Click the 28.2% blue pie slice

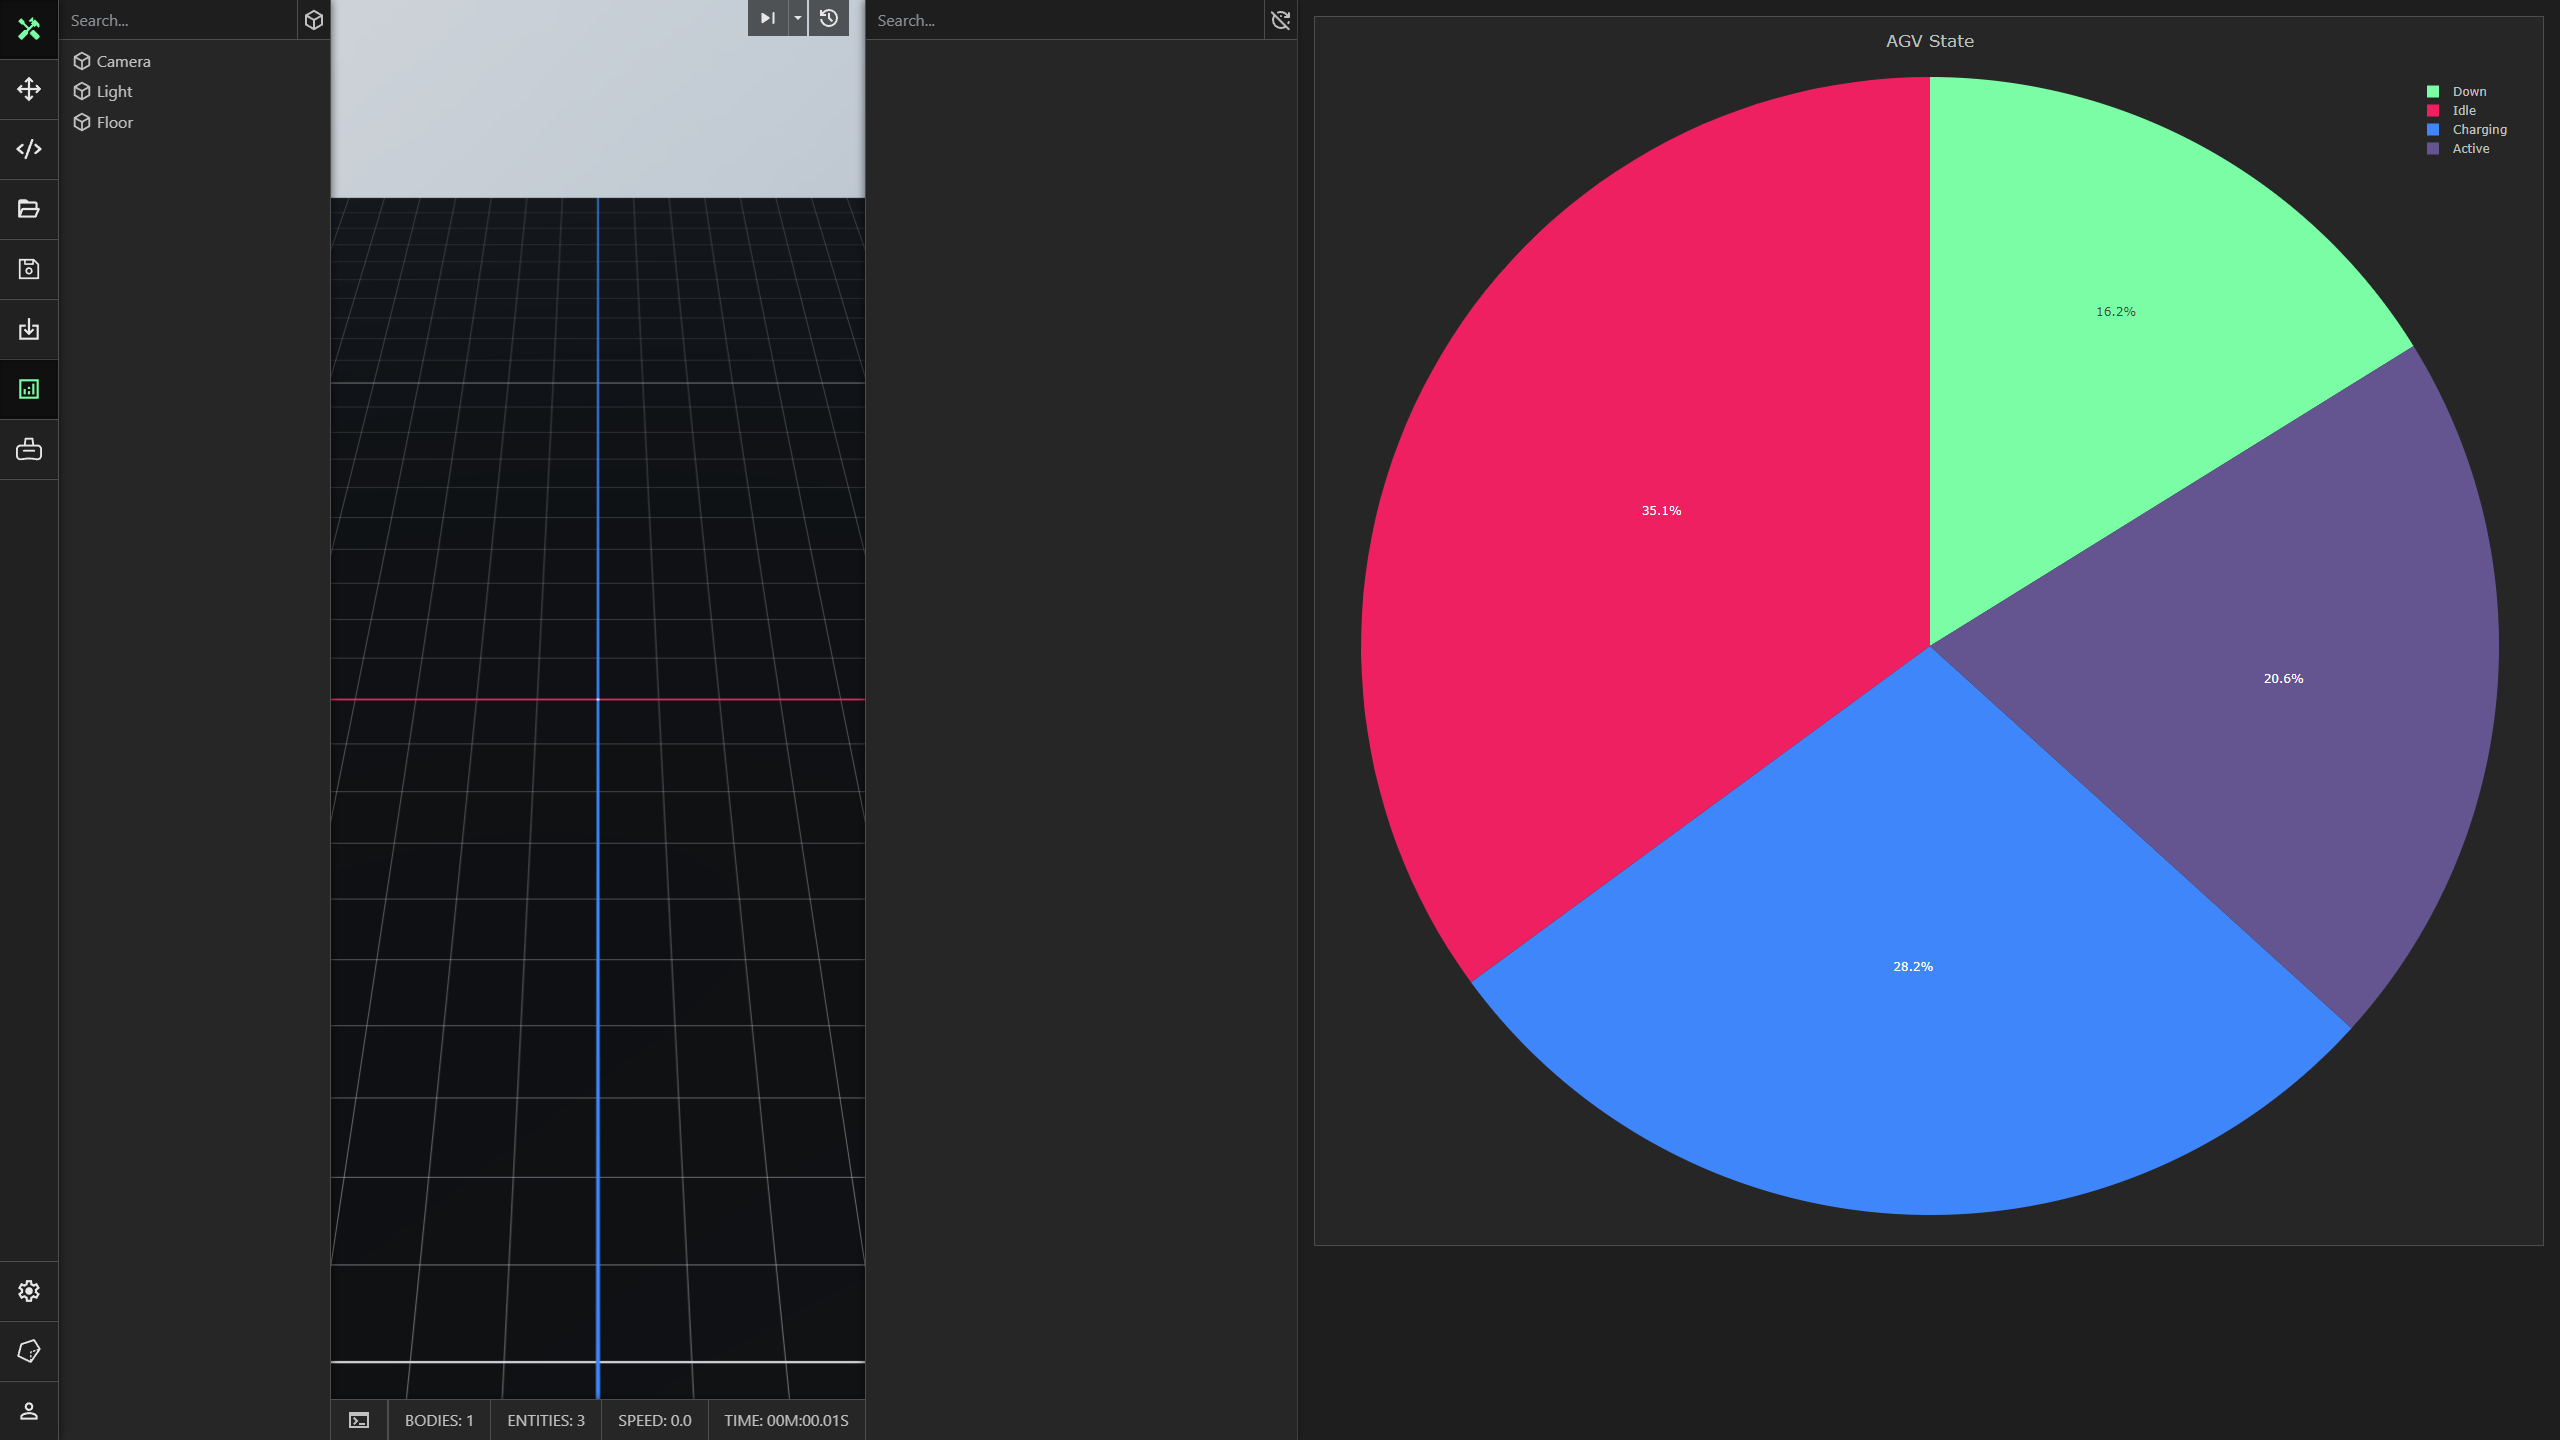coord(1912,966)
